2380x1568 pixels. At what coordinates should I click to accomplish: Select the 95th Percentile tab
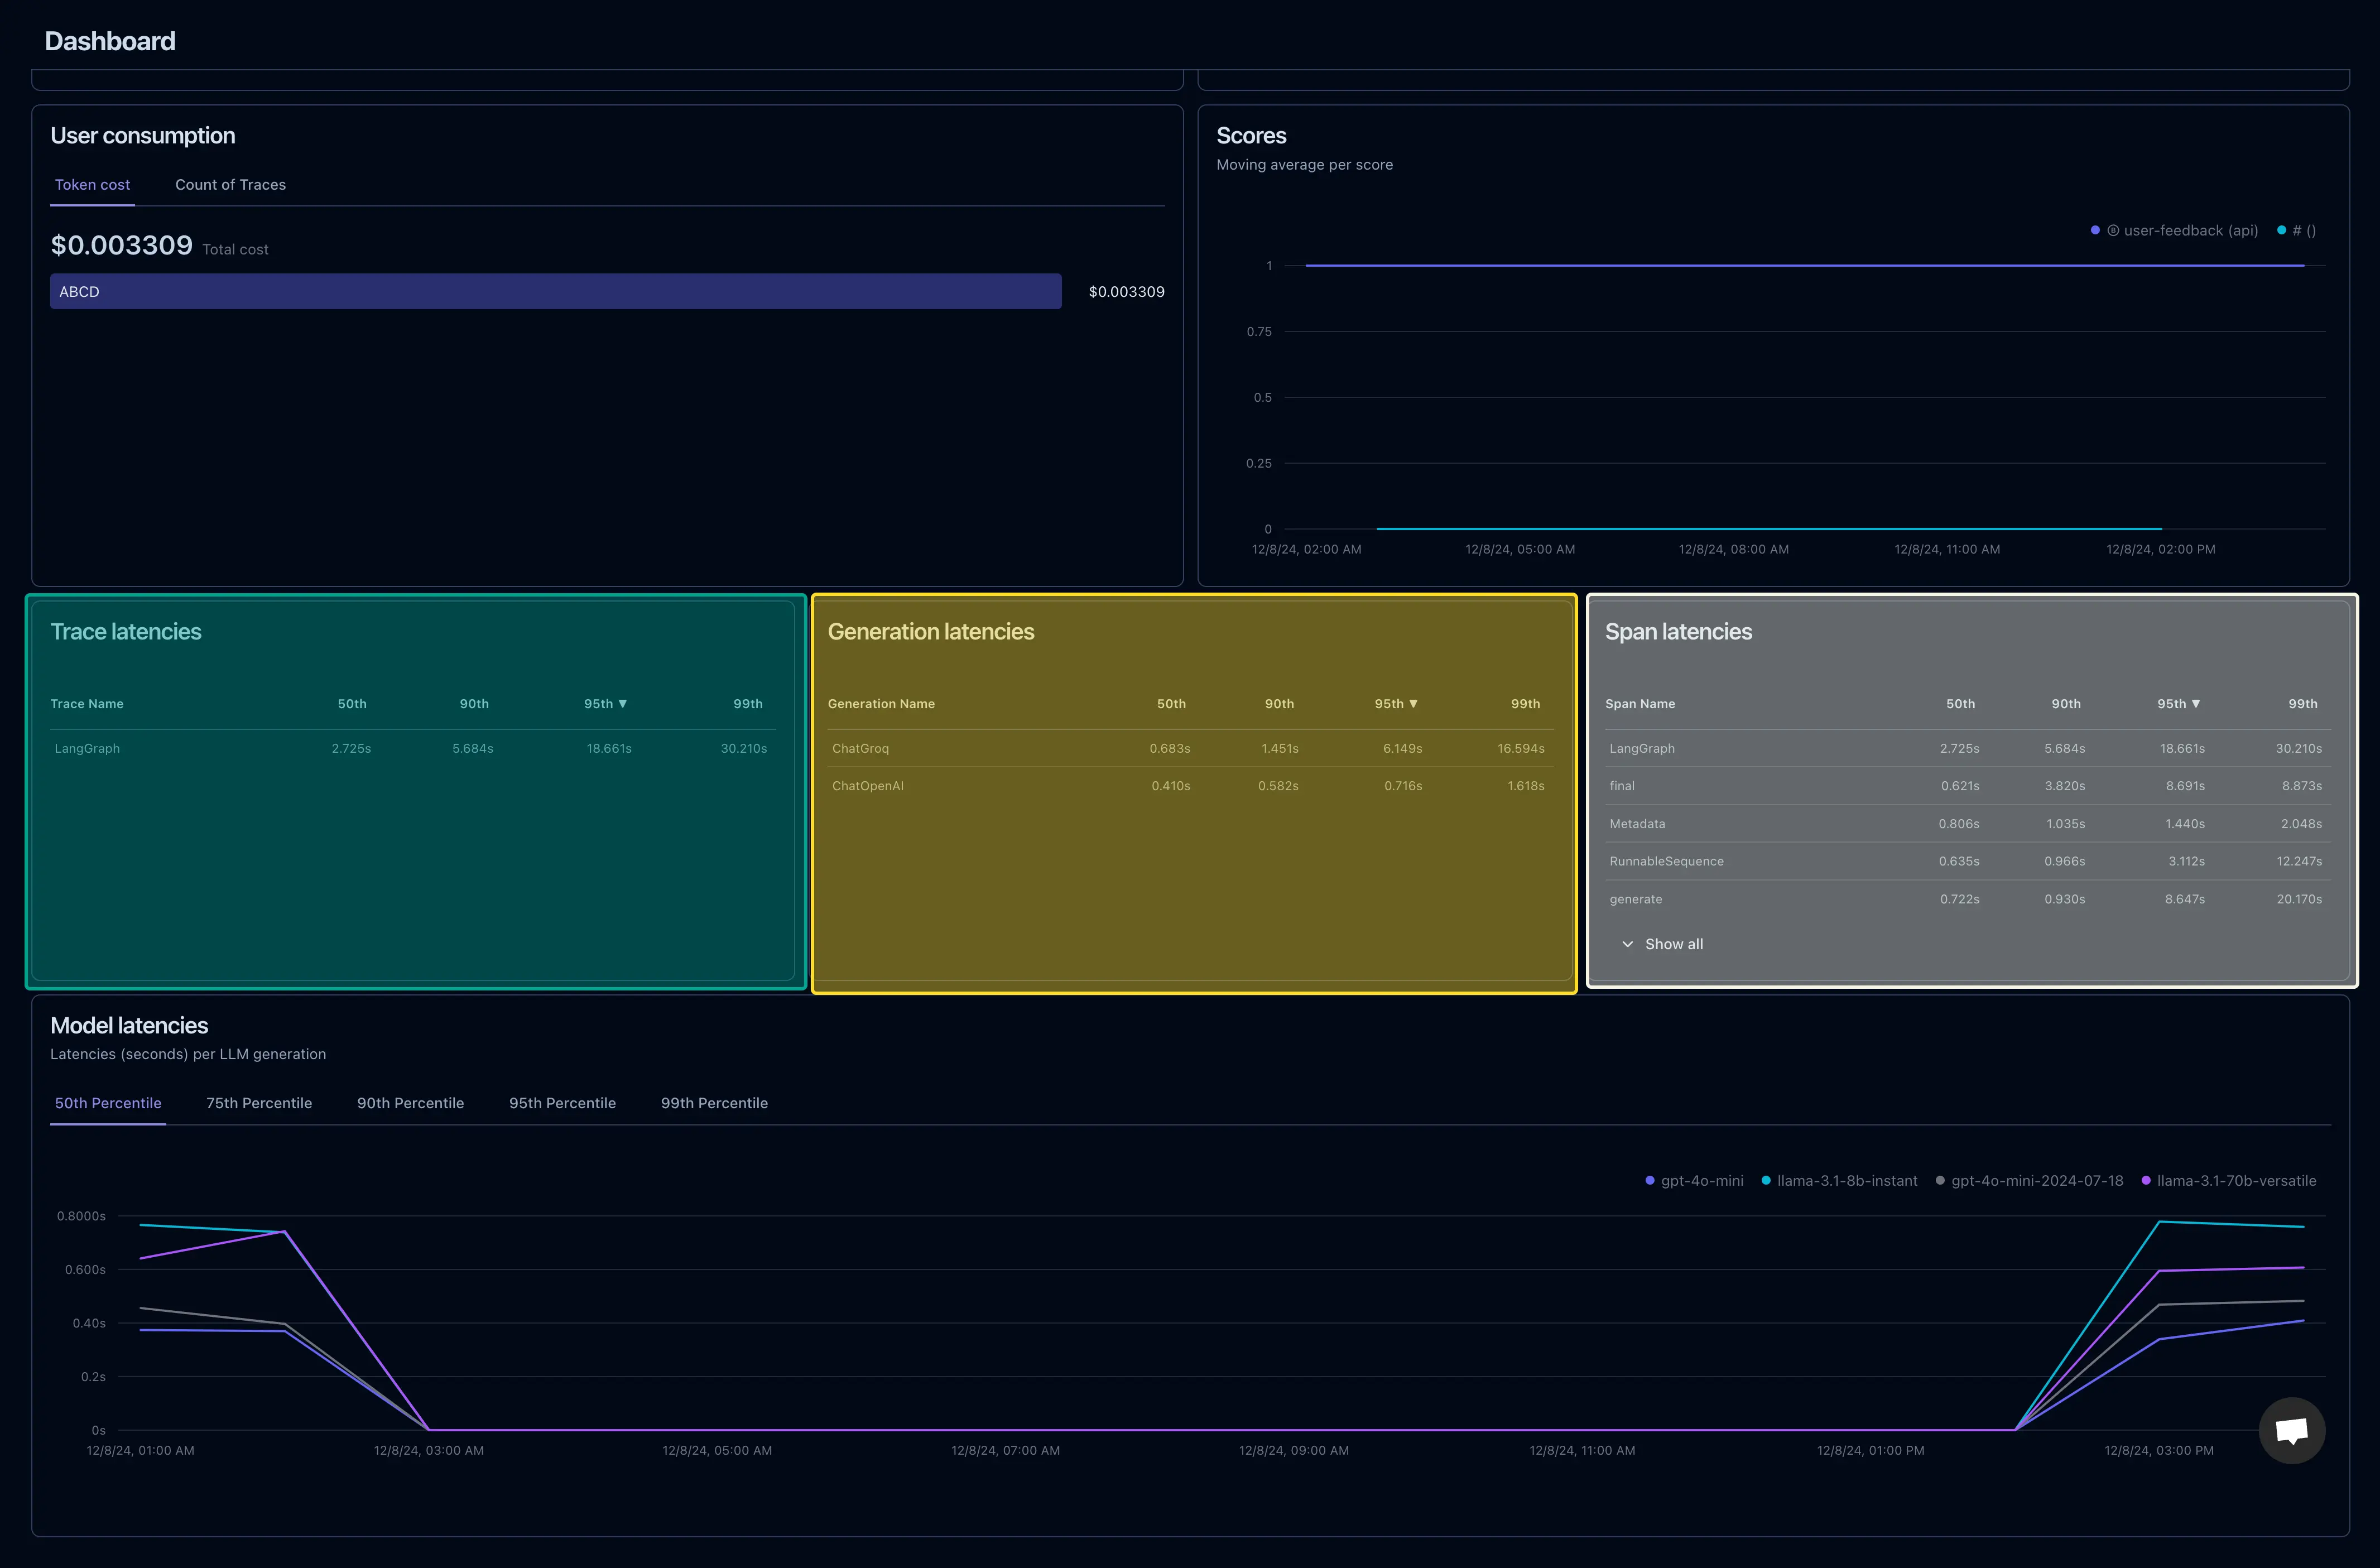(x=562, y=1103)
